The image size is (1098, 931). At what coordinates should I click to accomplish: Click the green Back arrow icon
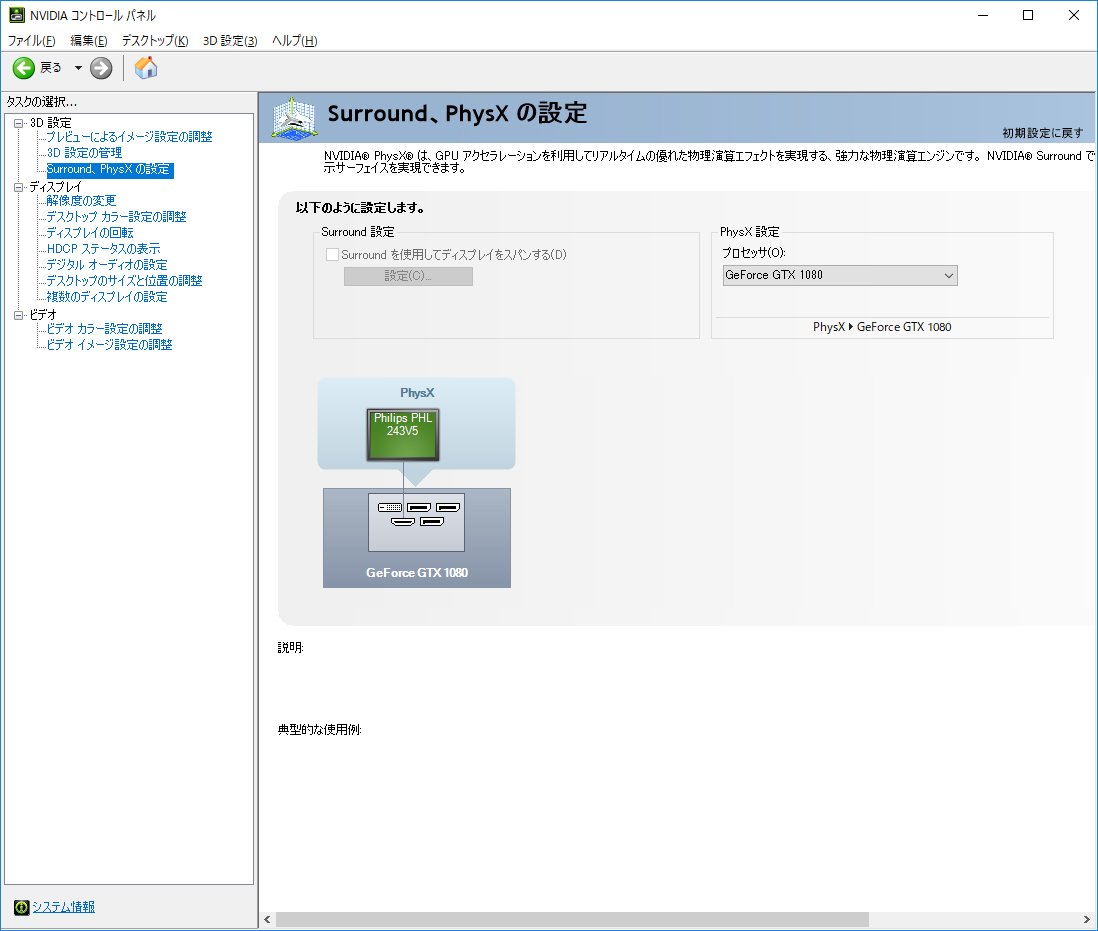tap(23, 68)
